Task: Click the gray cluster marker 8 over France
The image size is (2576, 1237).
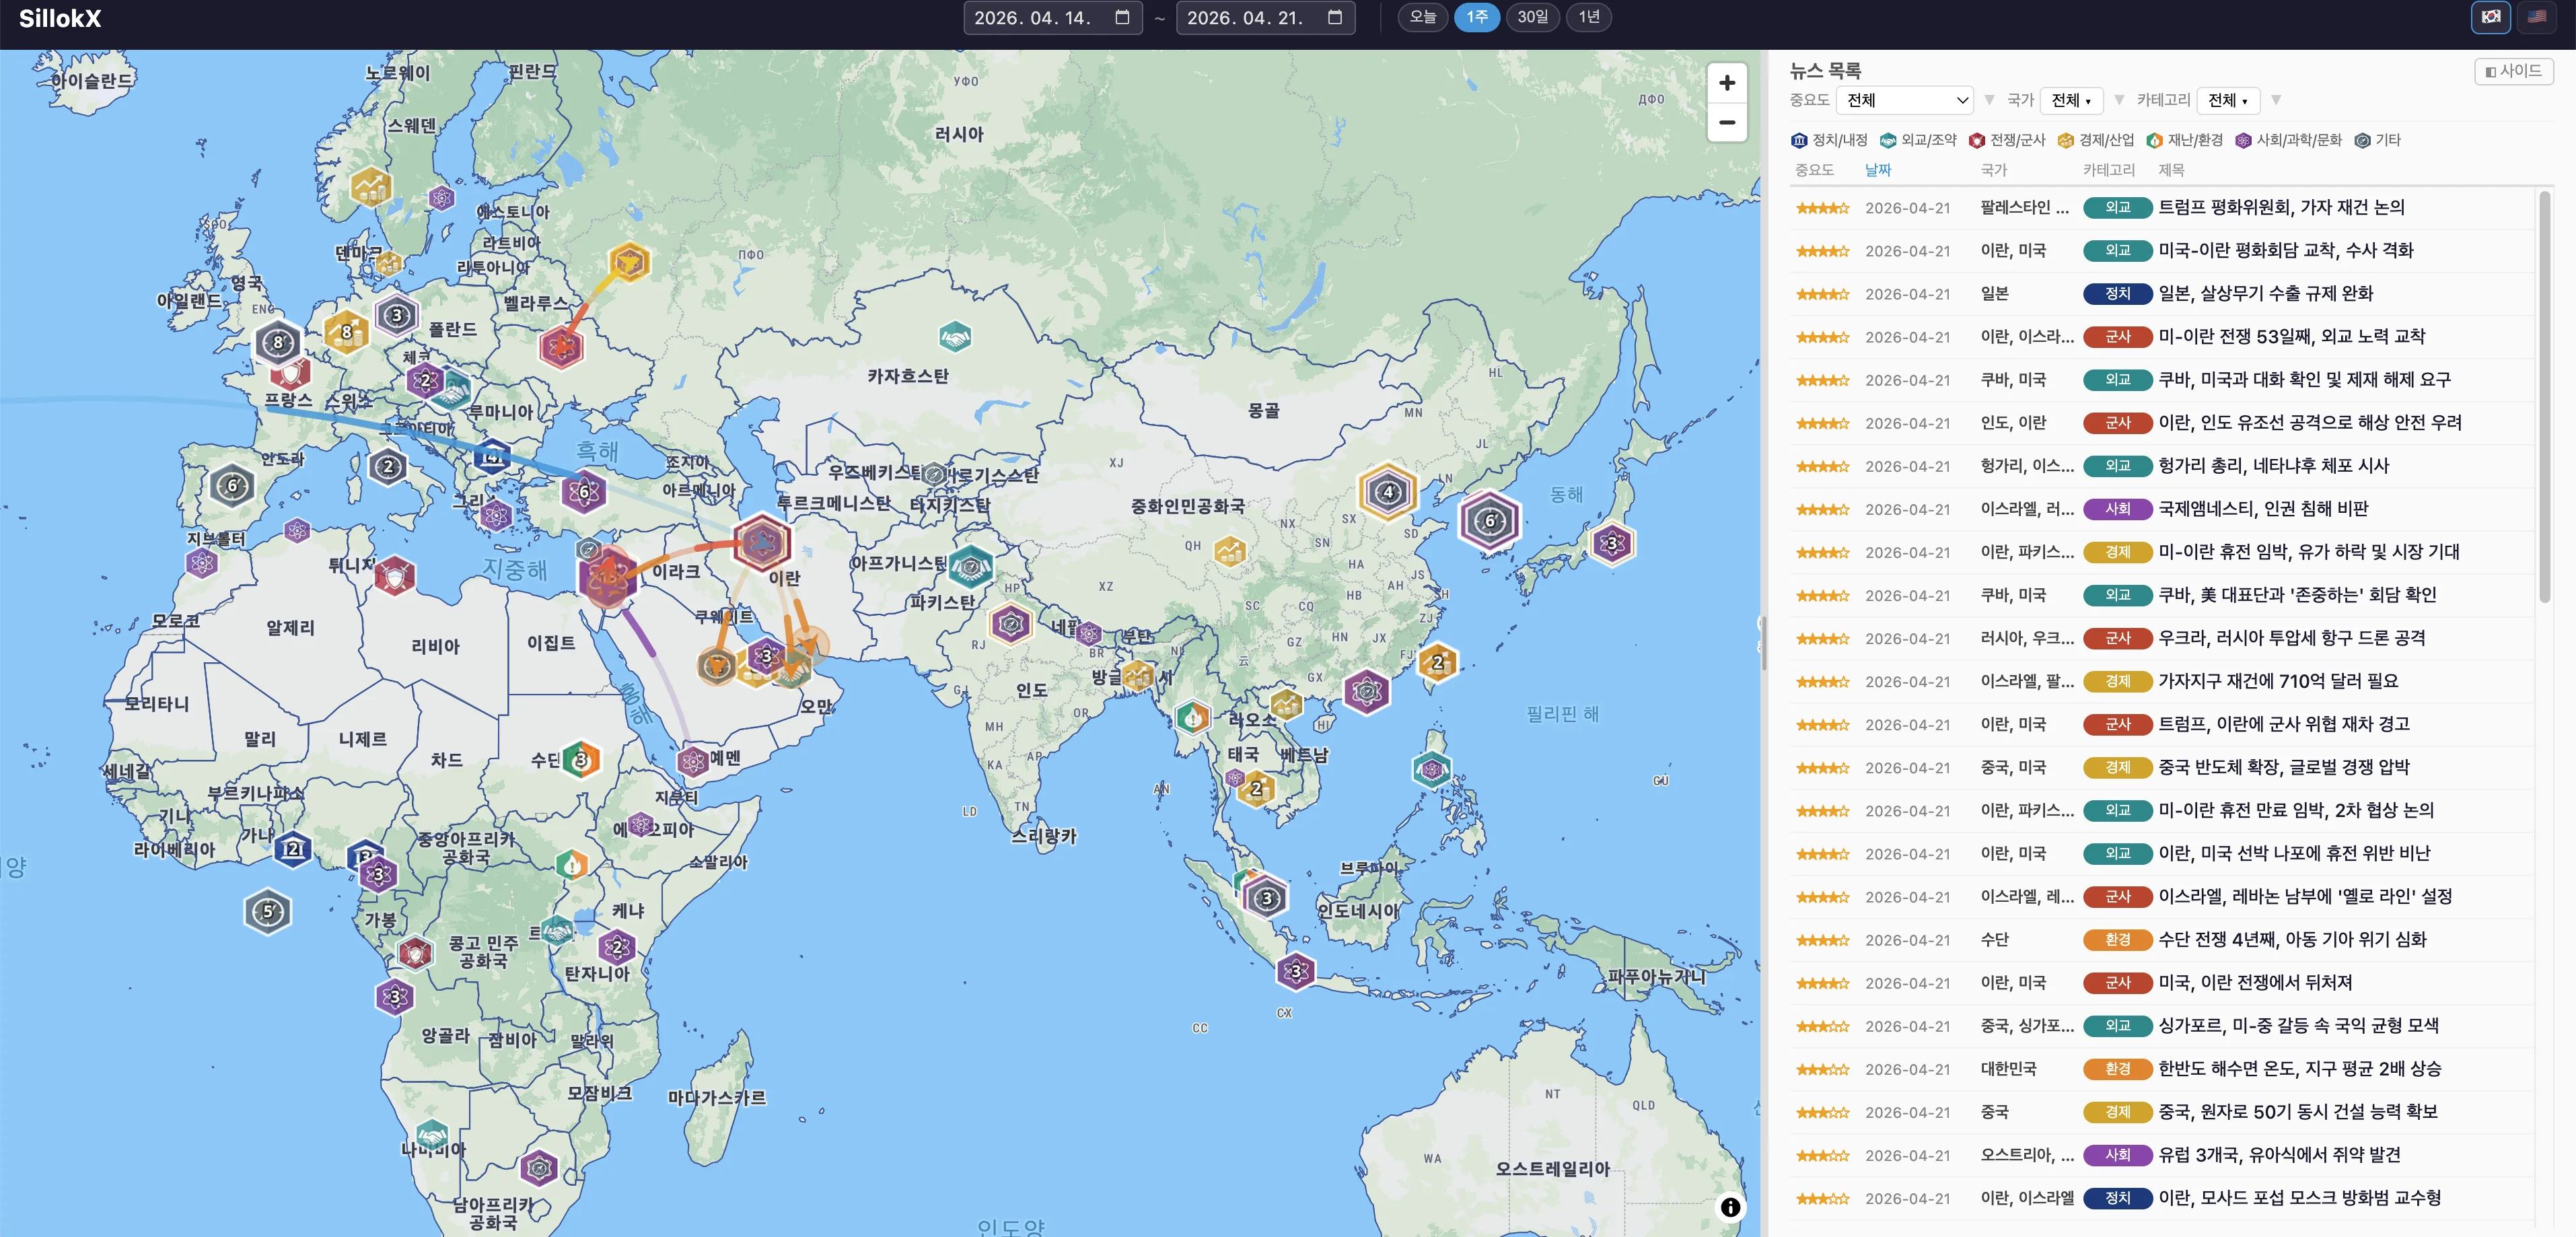Action: 278,343
